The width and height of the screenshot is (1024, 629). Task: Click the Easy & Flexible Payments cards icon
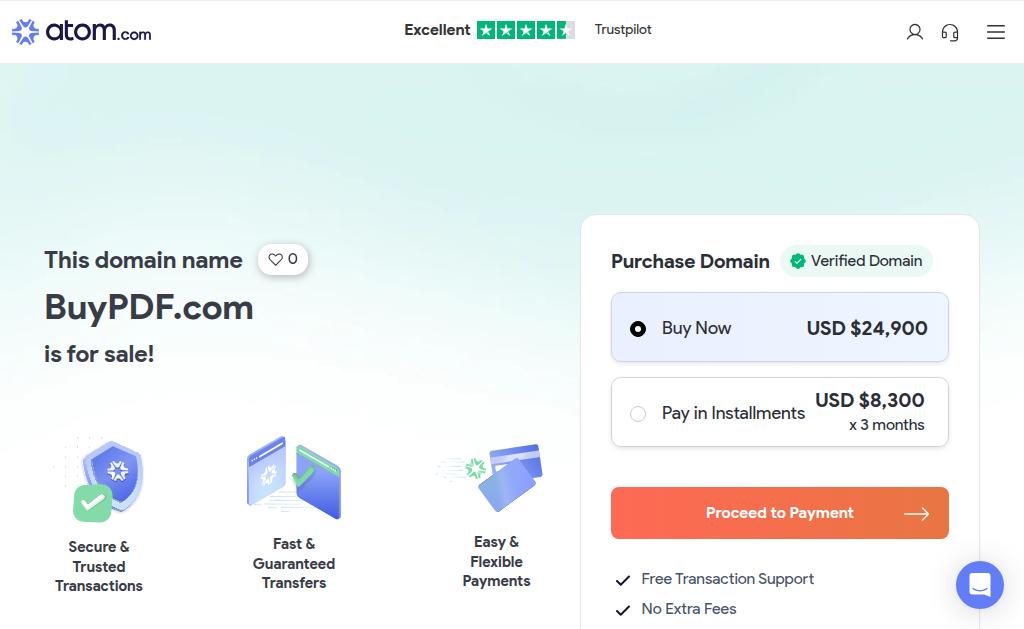pyautogui.click(x=497, y=476)
